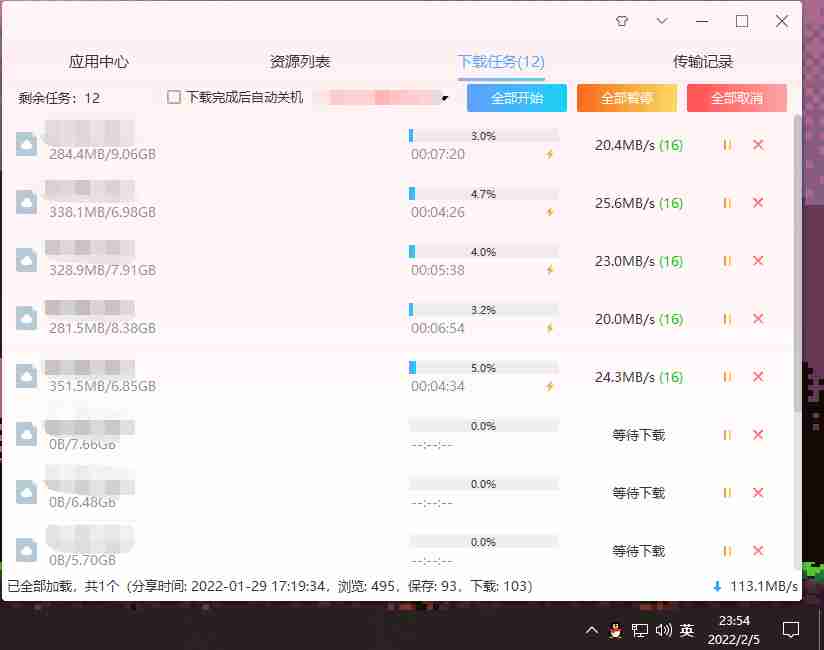Image resolution: width=824 pixels, height=650 pixels.
Task: Click file icon of 0B/7.66GB task
Action: (x=26, y=434)
